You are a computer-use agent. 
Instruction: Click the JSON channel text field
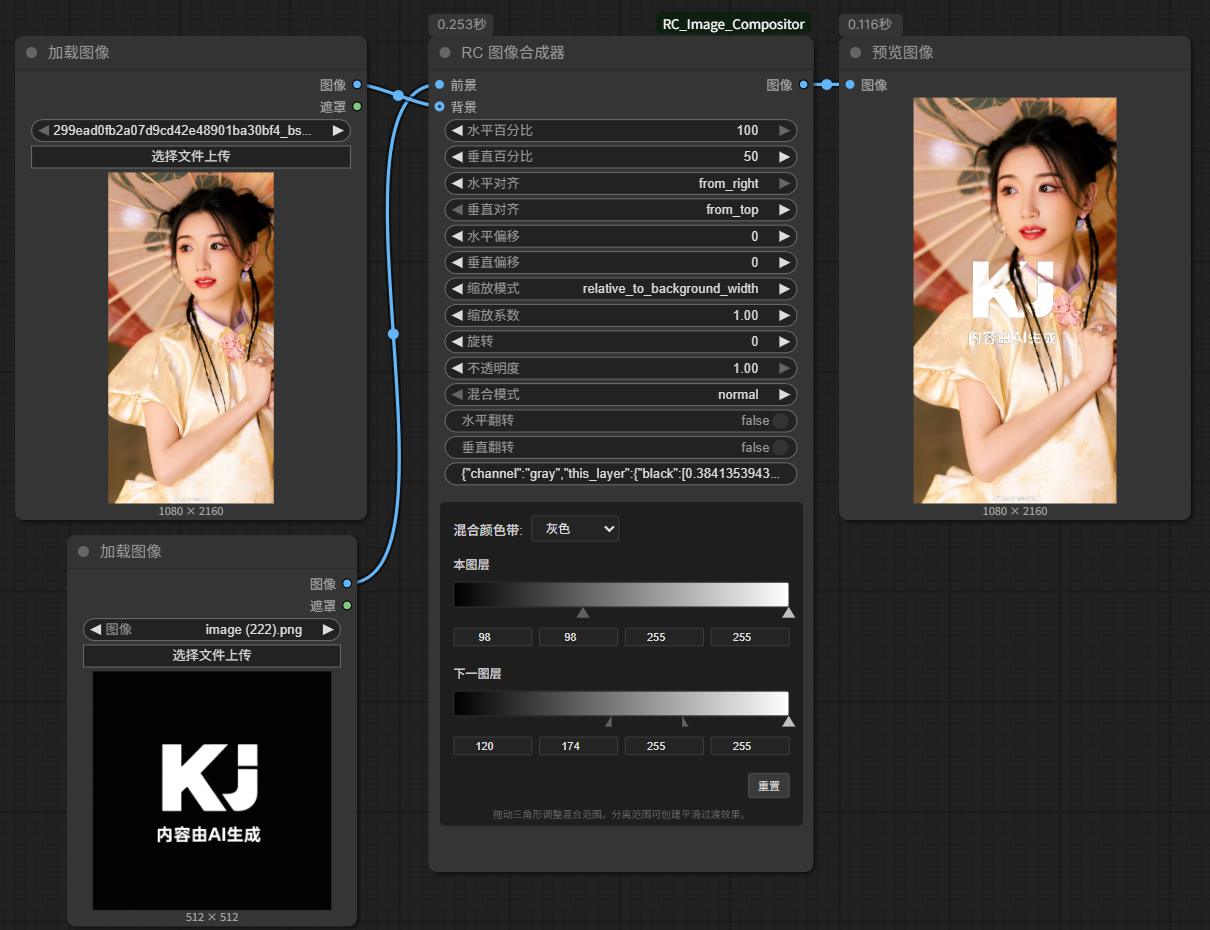pos(621,473)
